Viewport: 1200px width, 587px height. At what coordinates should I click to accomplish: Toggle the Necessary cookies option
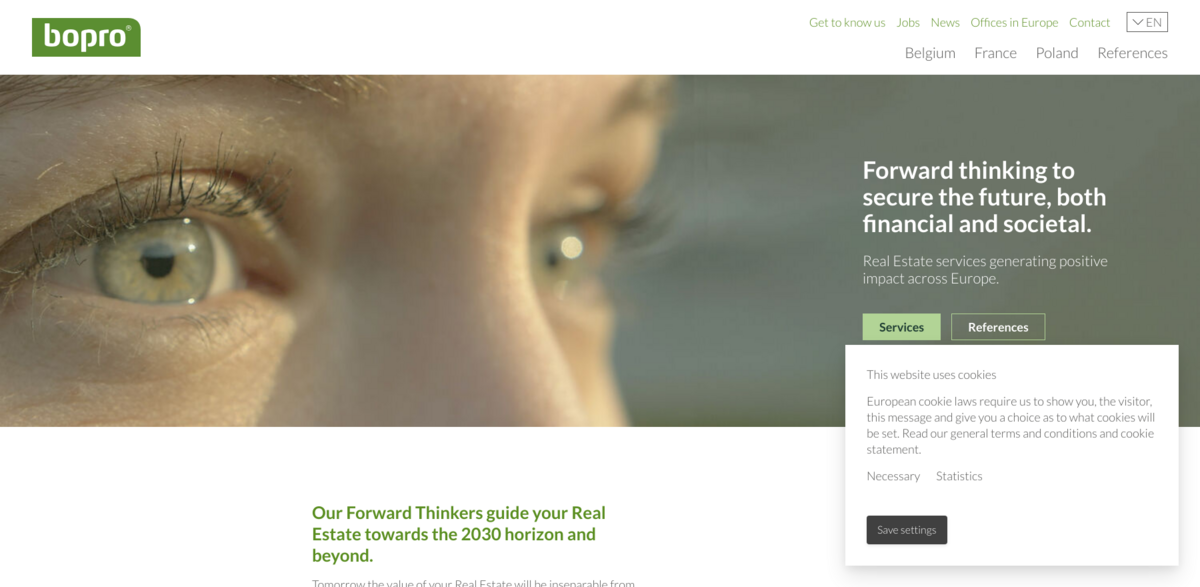pyautogui.click(x=893, y=476)
